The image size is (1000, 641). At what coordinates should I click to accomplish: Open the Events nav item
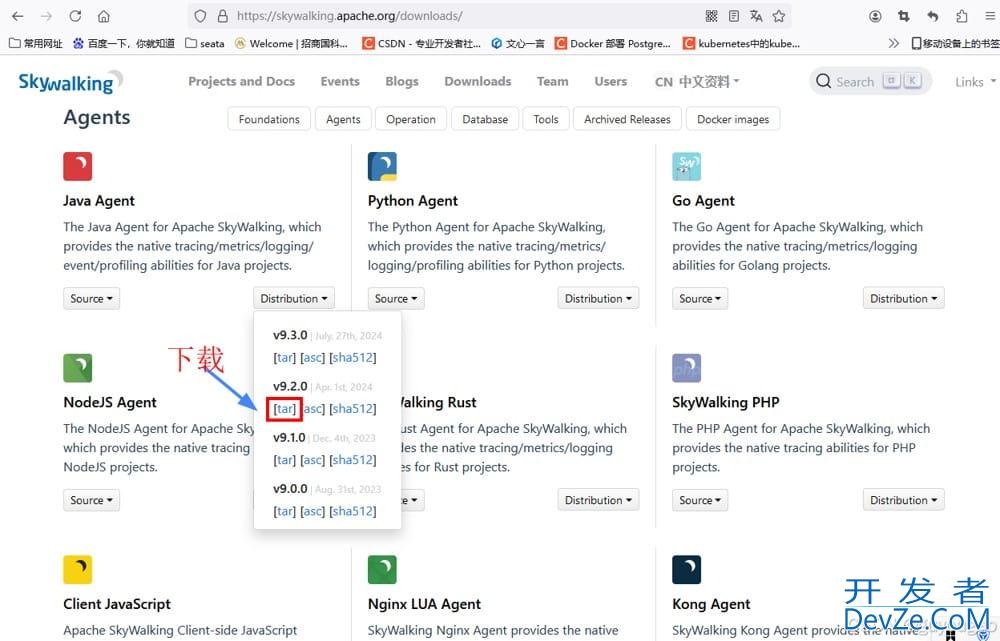(x=340, y=82)
